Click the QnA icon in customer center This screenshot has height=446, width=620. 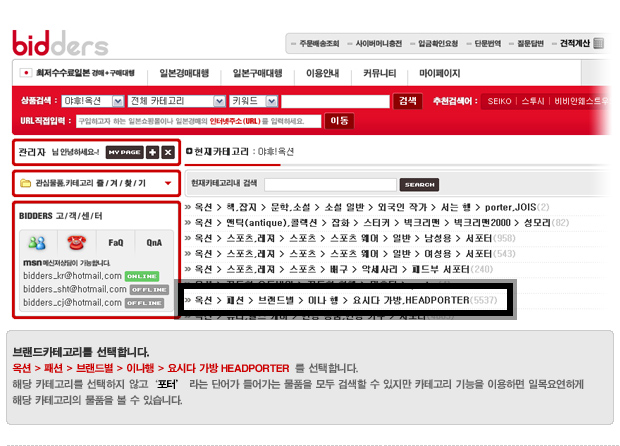tap(154, 243)
